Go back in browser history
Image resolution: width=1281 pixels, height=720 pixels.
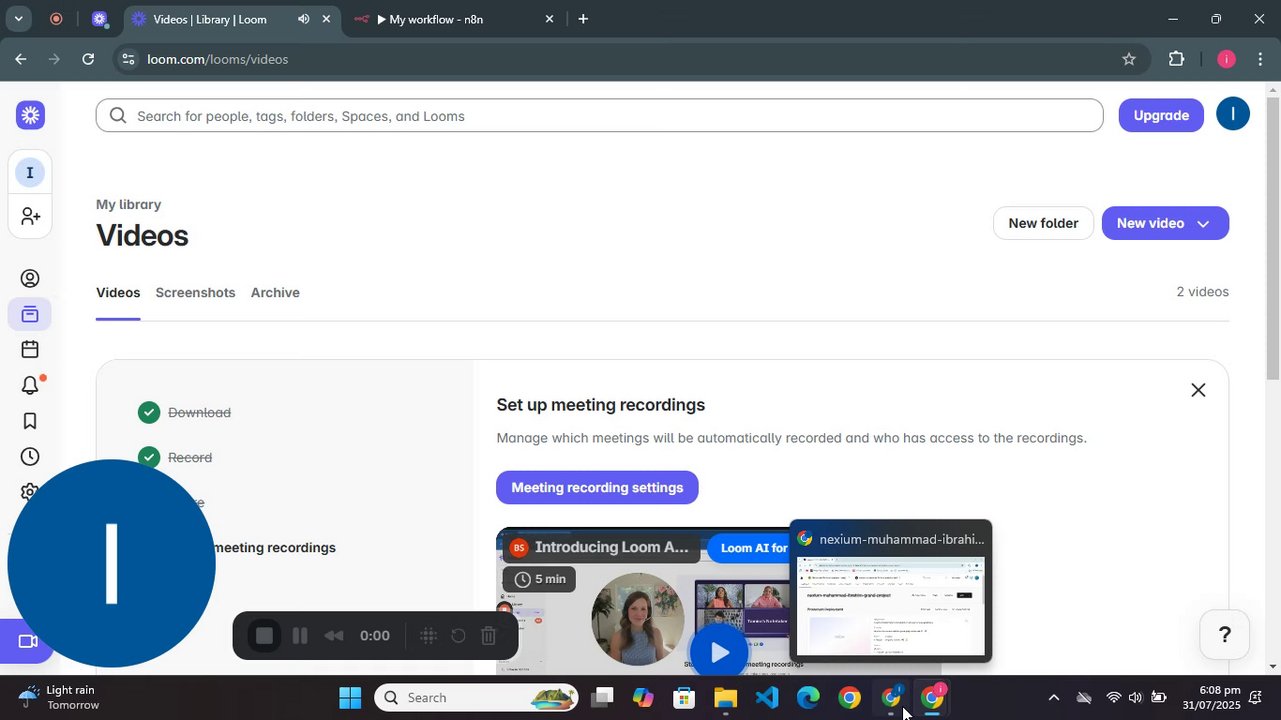(20, 59)
